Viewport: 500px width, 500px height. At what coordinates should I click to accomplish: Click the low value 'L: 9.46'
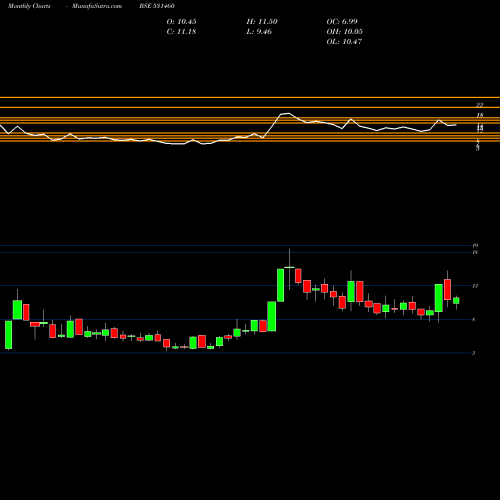259,32
